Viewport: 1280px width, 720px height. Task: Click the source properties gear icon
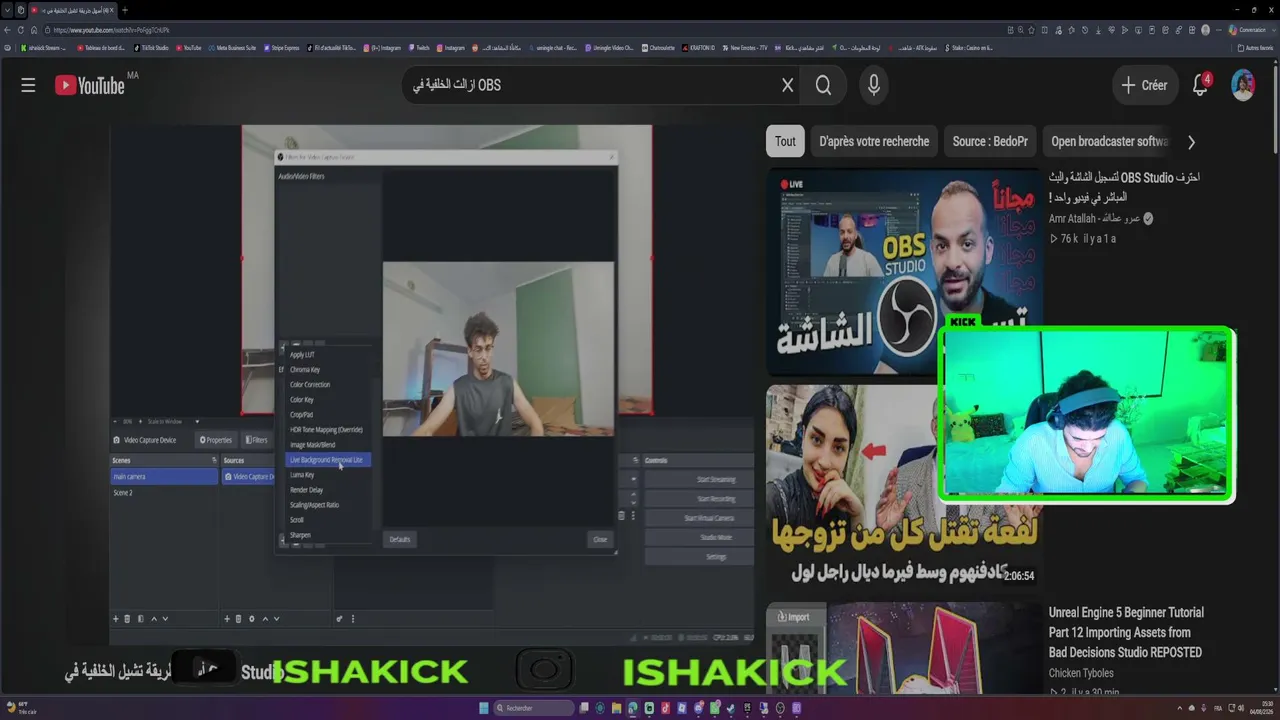(x=252, y=619)
